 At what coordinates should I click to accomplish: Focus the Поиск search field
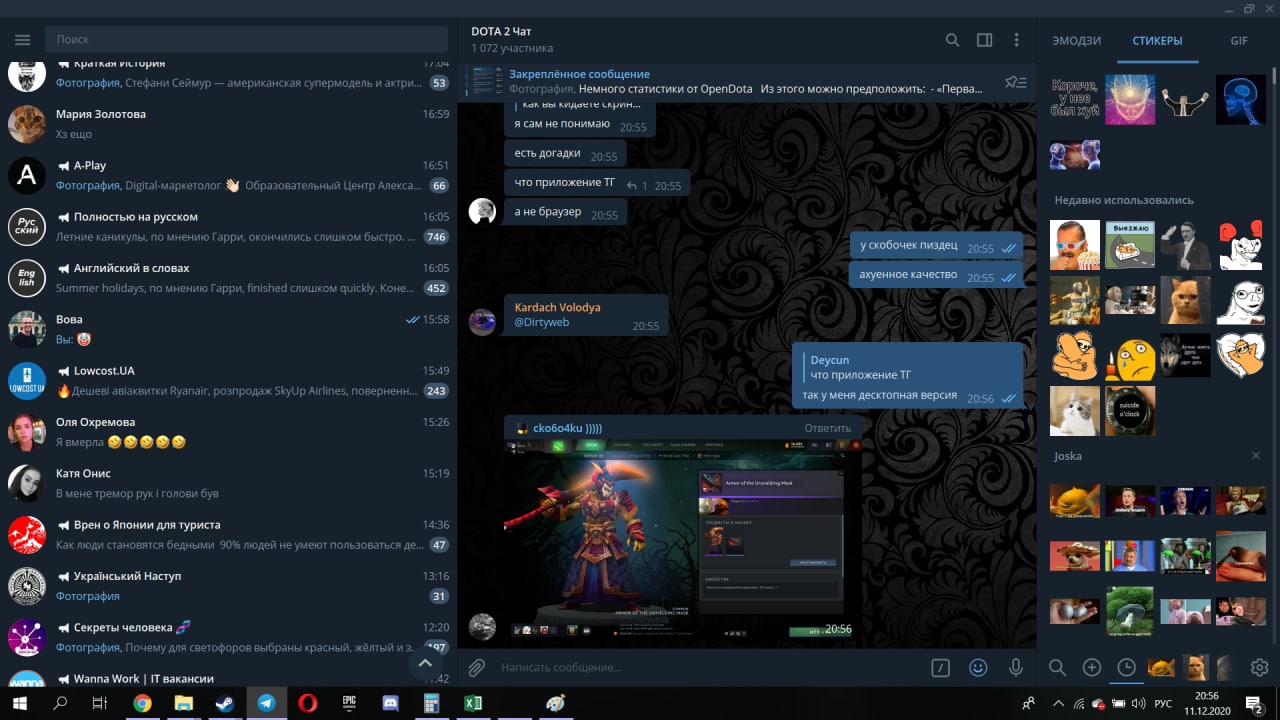246,39
